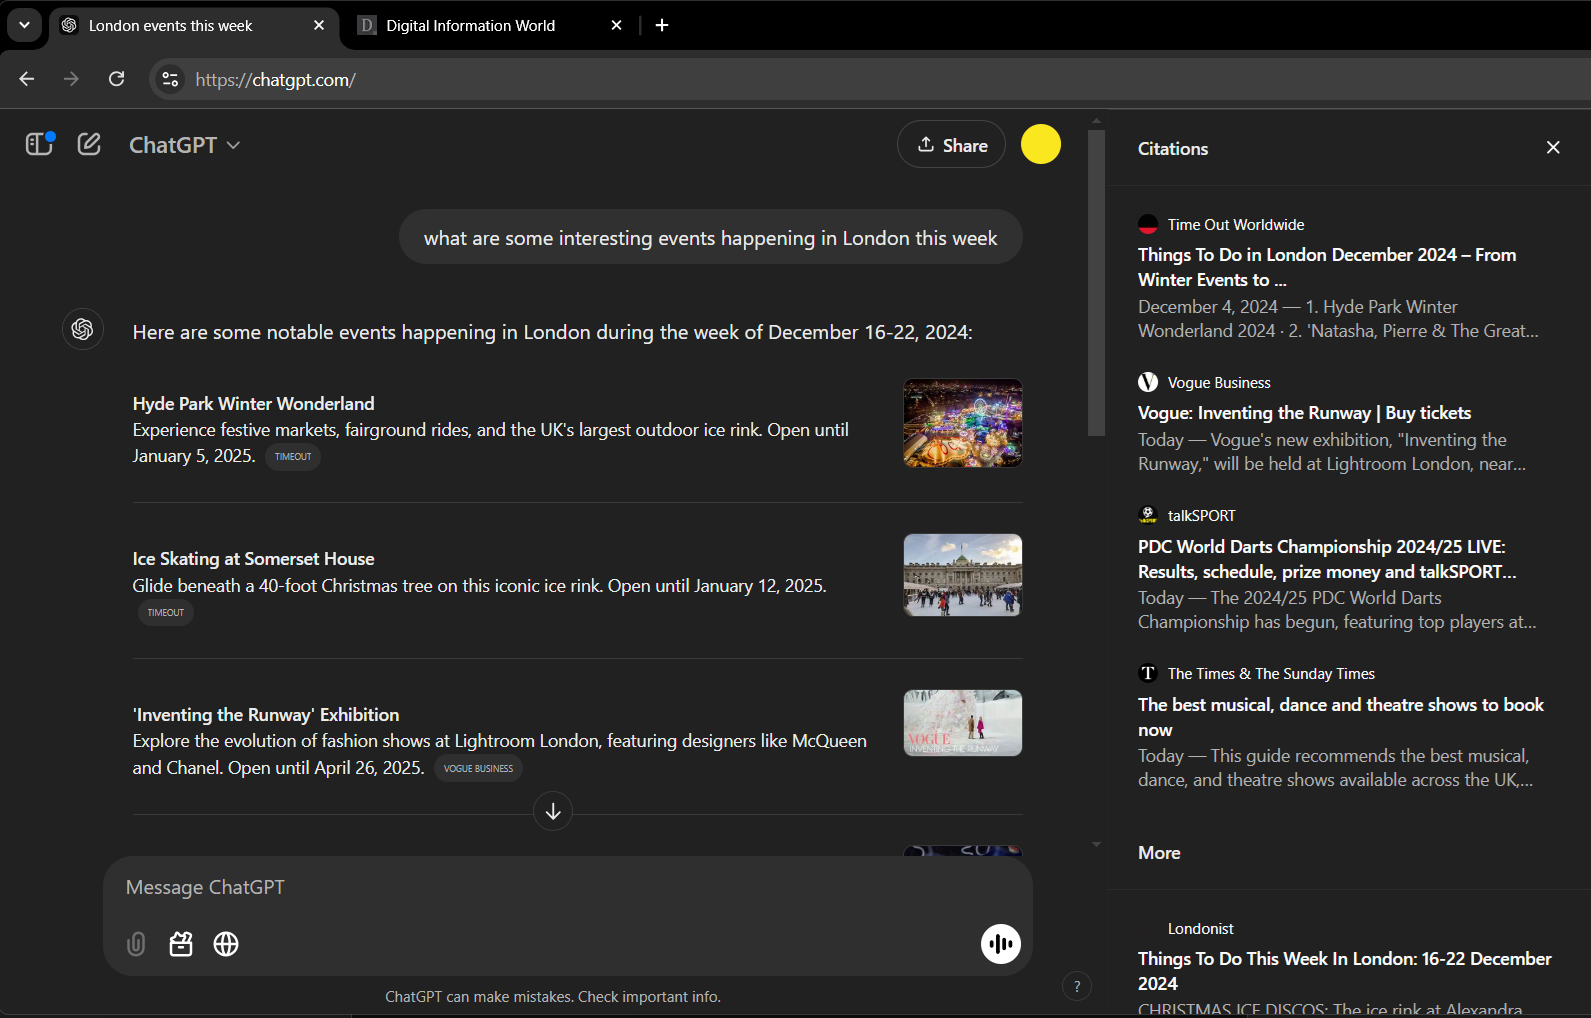The height and width of the screenshot is (1018, 1591).
Task: Attach a file with paperclip icon
Action: 136,944
